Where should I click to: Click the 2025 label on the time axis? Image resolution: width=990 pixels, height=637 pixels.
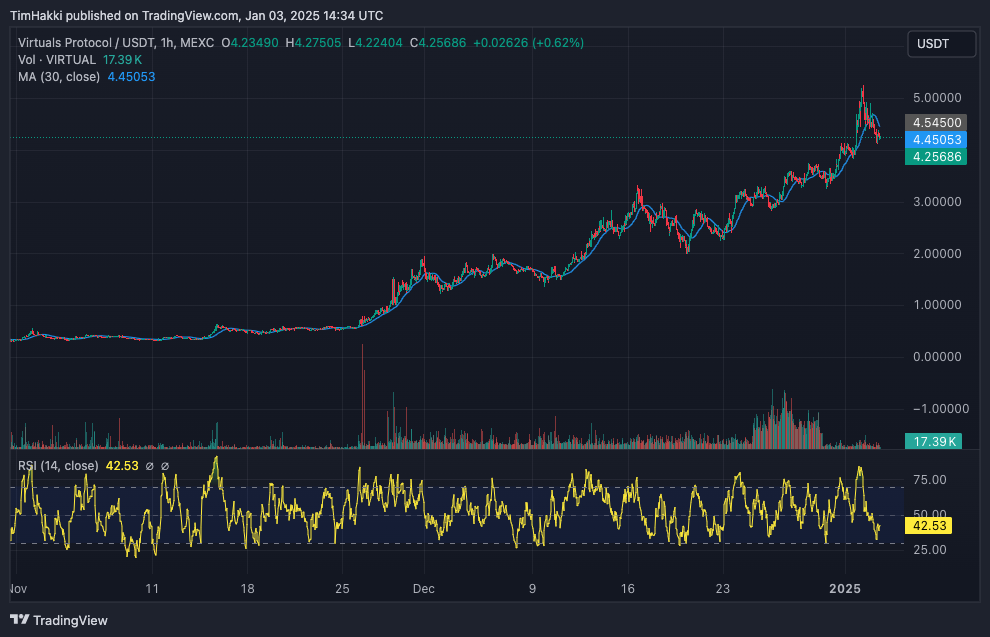(845, 589)
